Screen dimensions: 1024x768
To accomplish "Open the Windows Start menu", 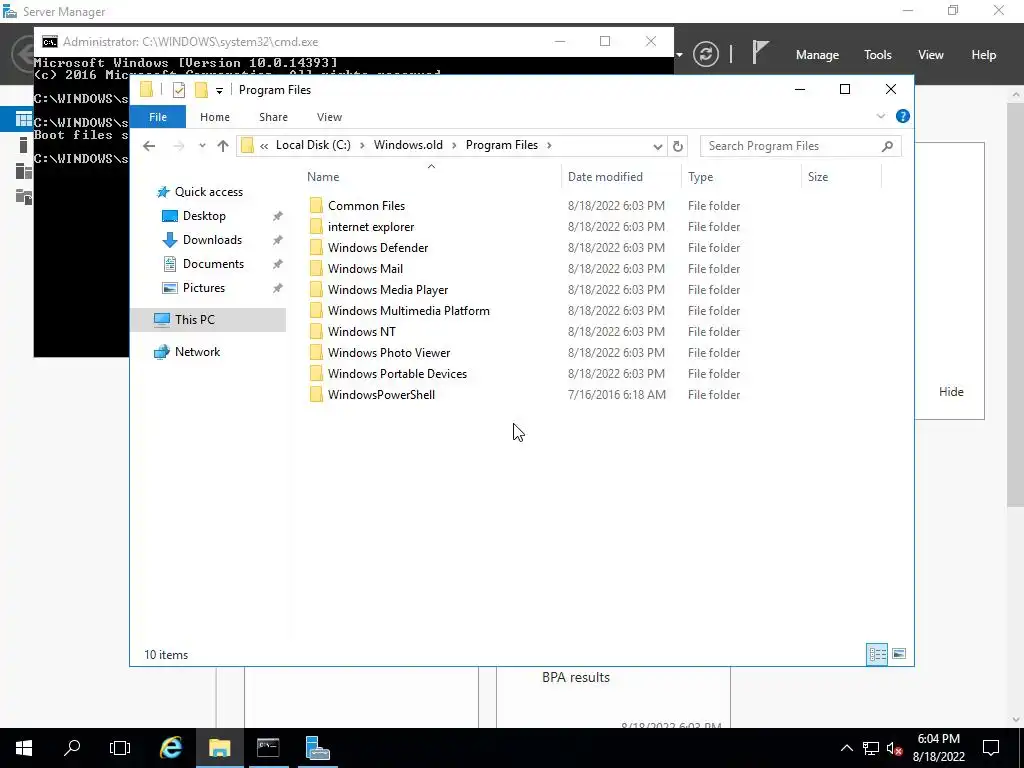I will coord(24,748).
